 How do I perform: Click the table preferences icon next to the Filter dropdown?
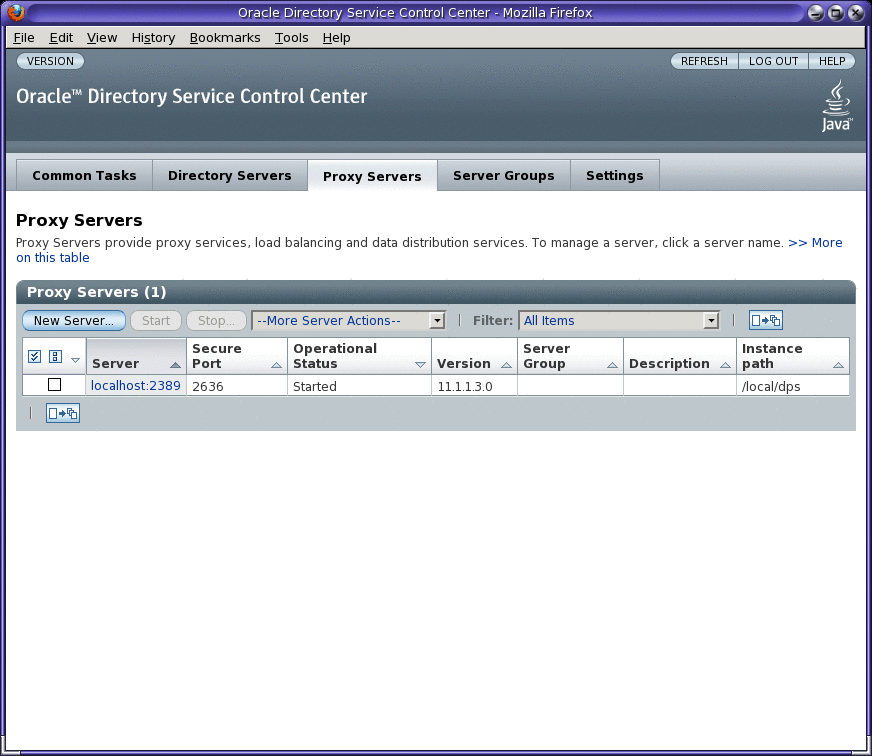[766, 320]
